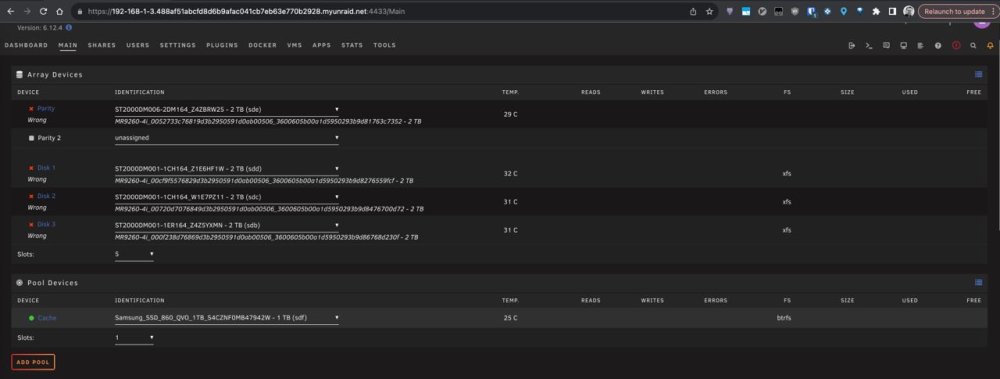Viewport: 1000px width, 379px height.
Task: Click the gray status square beside Parity 2
Action: tap(31, 138)
